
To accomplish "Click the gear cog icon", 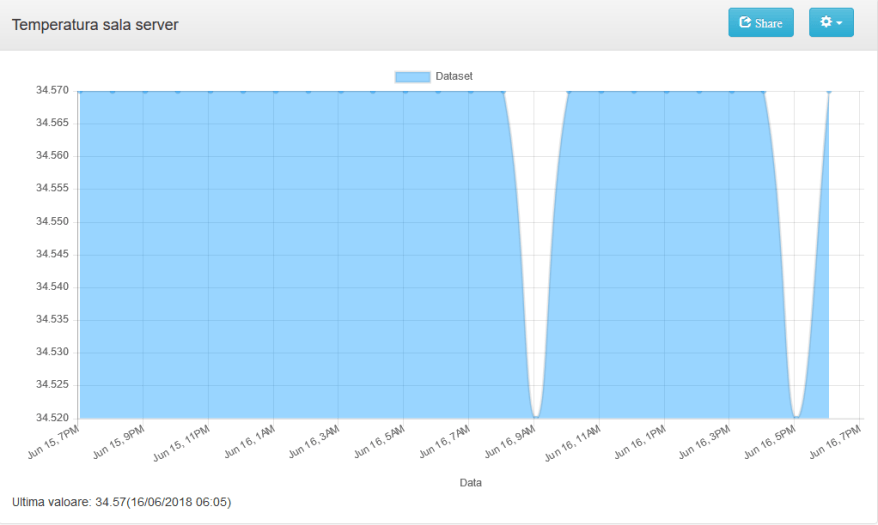I will click(x=825, y=22).
